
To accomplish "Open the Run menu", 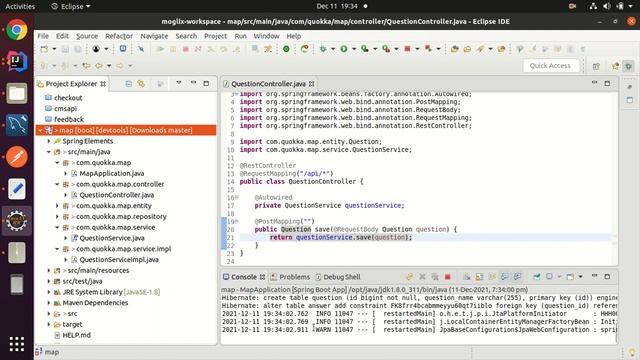I will pyautogui.click(x=240, y=36).
